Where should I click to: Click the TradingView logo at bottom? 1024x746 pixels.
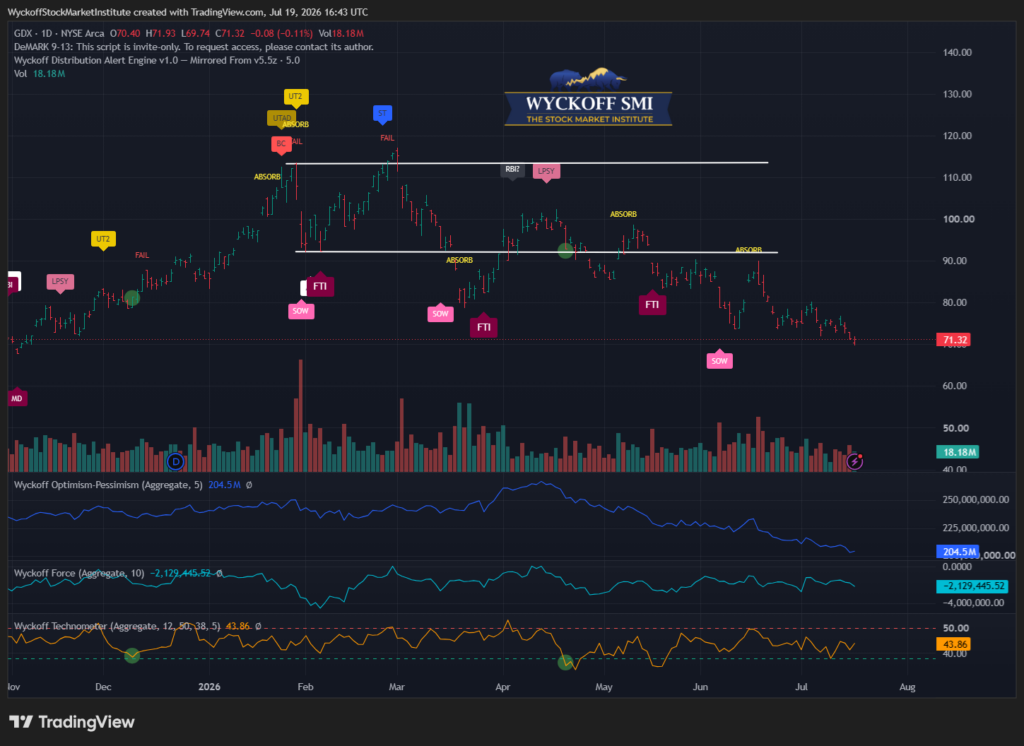[72, 722]
